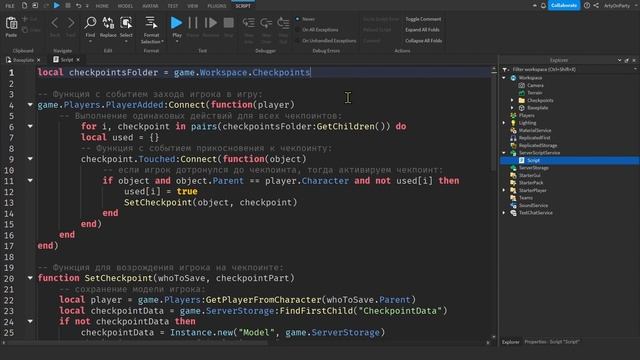Open notifications bell icon

tap(543, 6)
